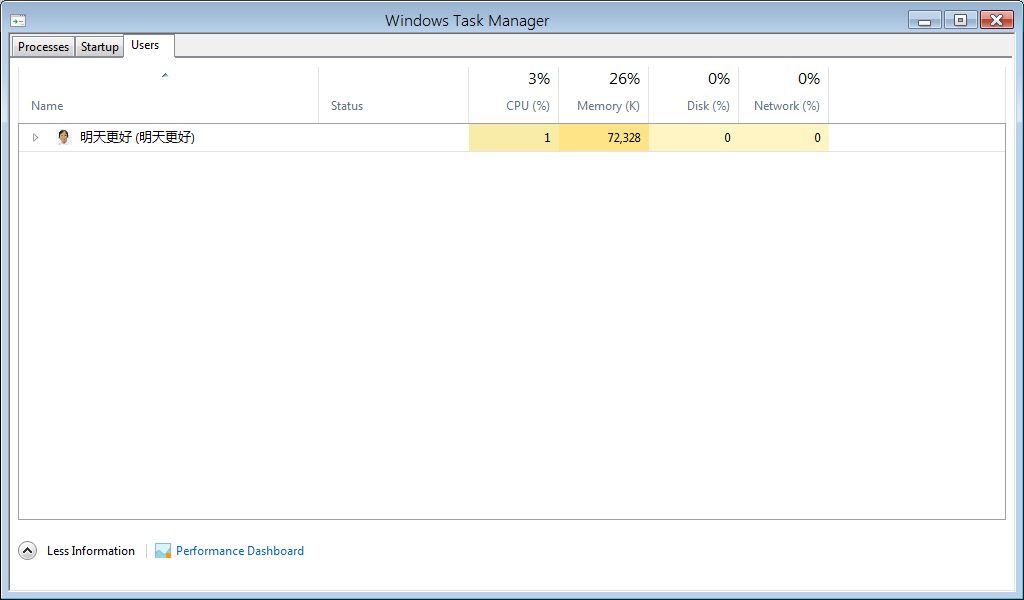Screen dimensions: 1024x600
Task: Click the Task Manager title bar icon
Action: (x=18, y=21)
